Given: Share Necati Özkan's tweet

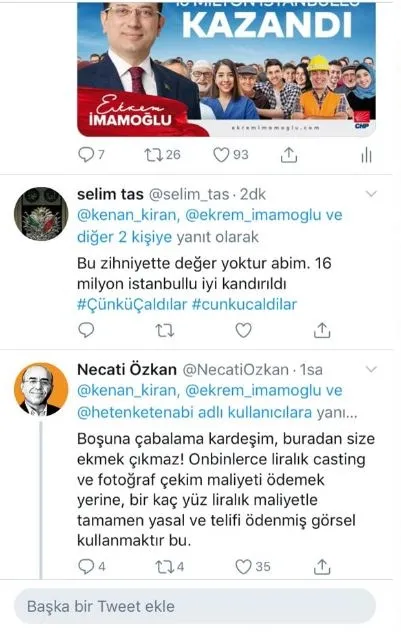Looking at the screenshot, I should point(322,566).
